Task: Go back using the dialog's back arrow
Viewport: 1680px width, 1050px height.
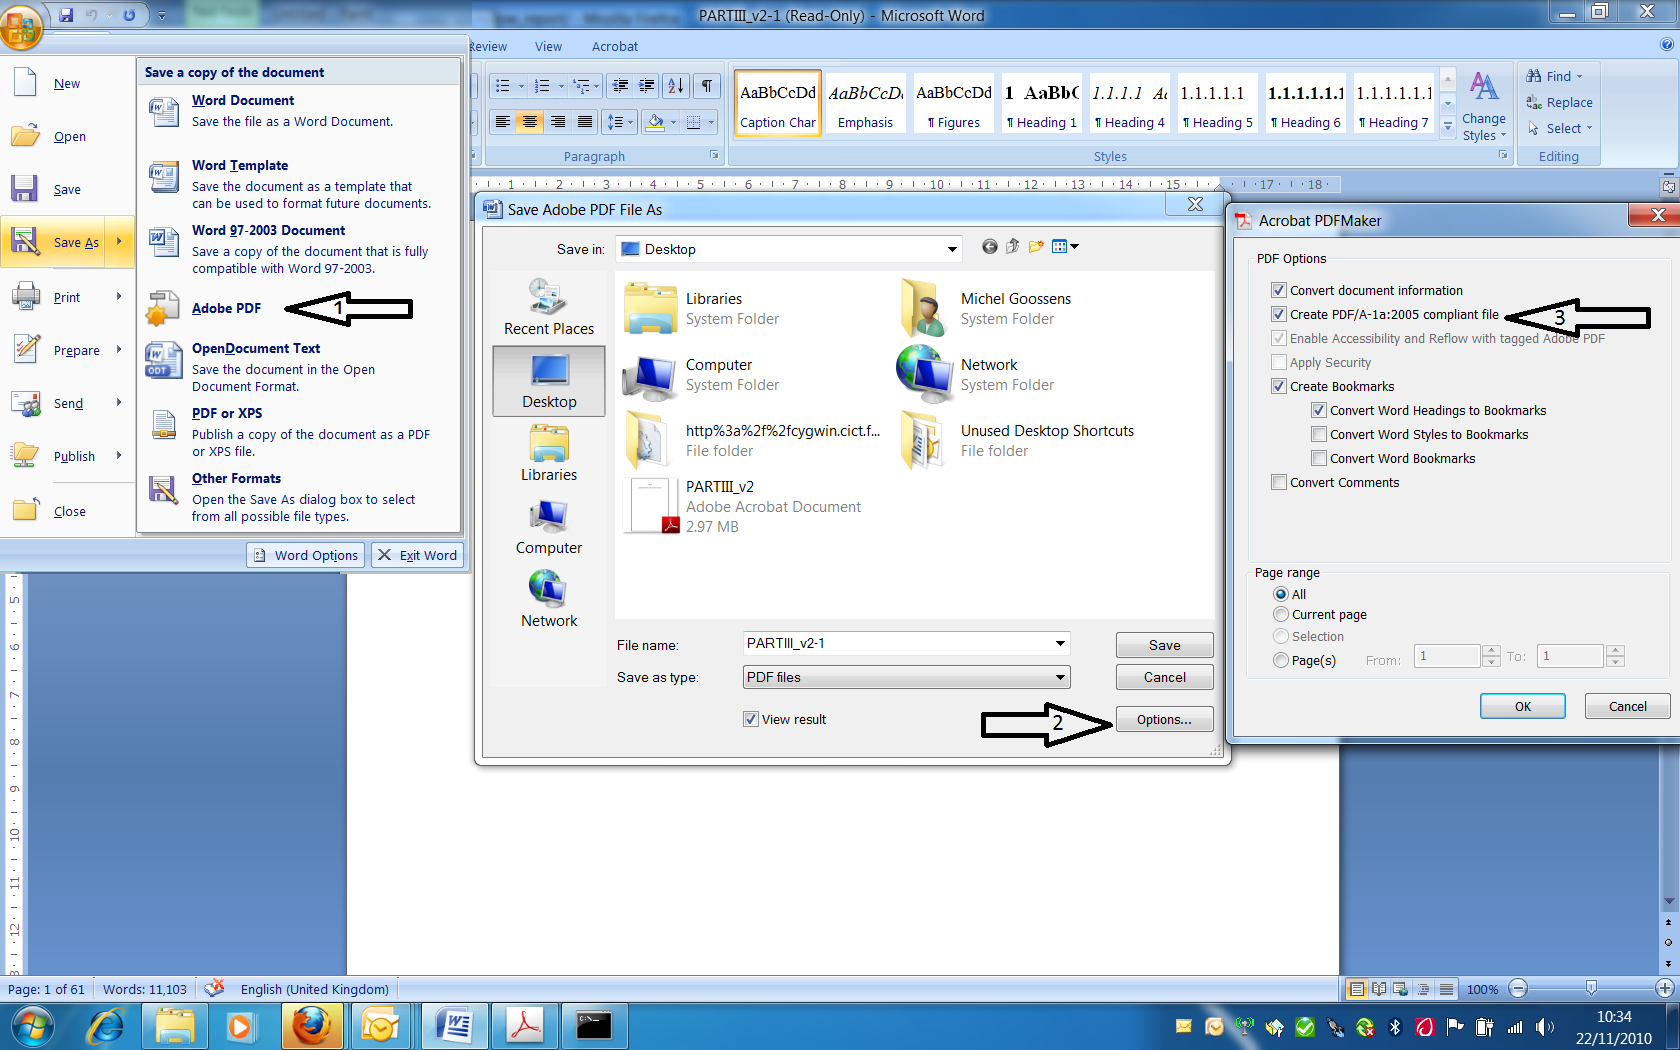Action: pos(989,247)
